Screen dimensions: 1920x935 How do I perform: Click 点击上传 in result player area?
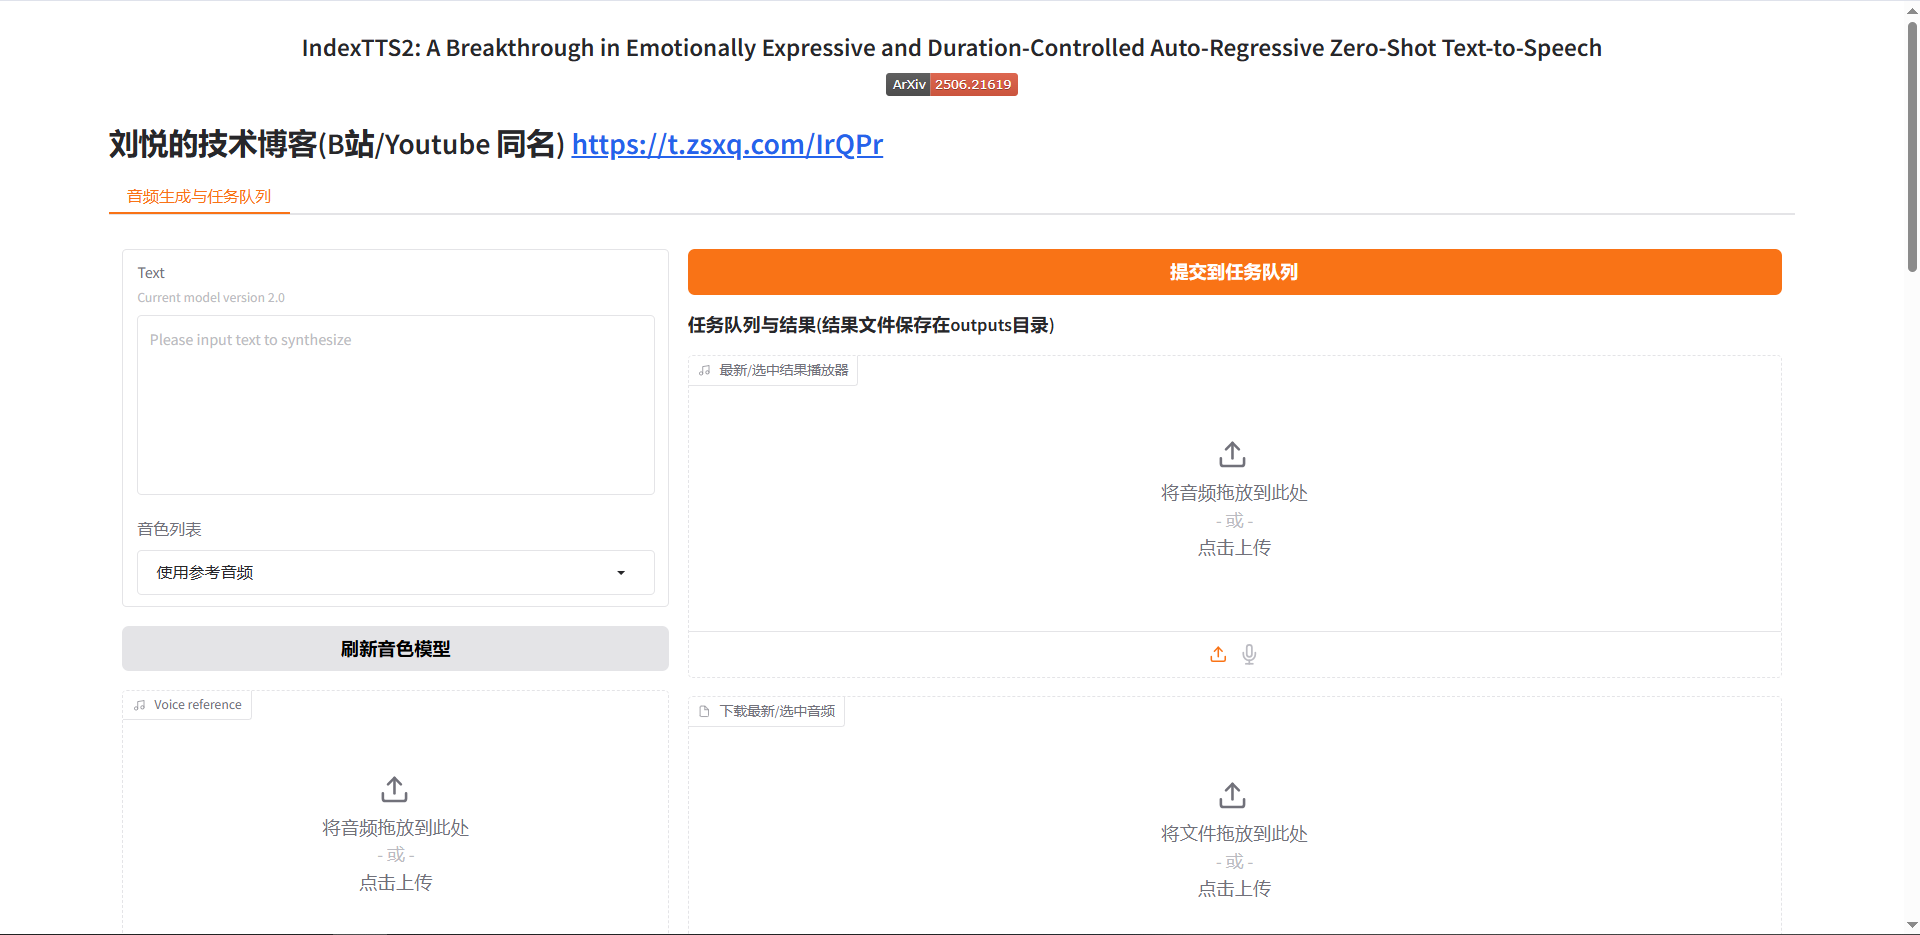click(1234, 548)
